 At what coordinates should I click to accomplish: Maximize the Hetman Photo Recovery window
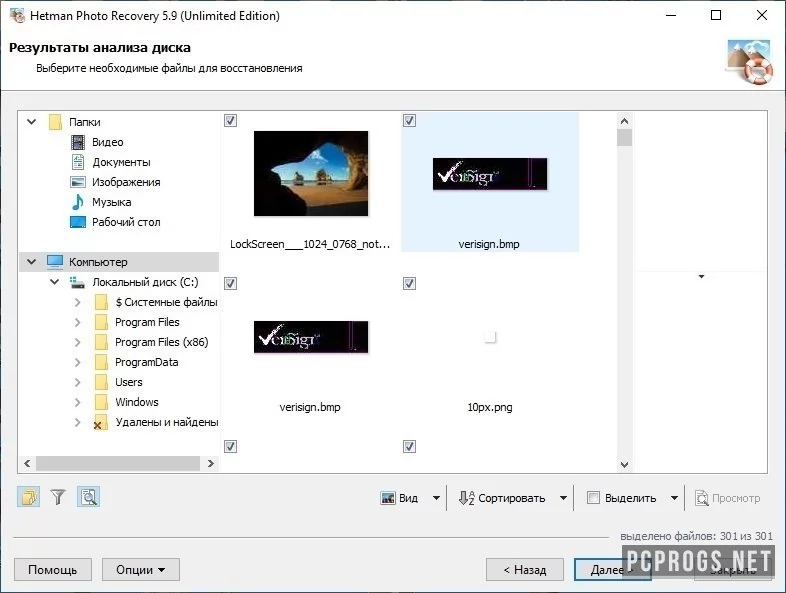(716, 16)
